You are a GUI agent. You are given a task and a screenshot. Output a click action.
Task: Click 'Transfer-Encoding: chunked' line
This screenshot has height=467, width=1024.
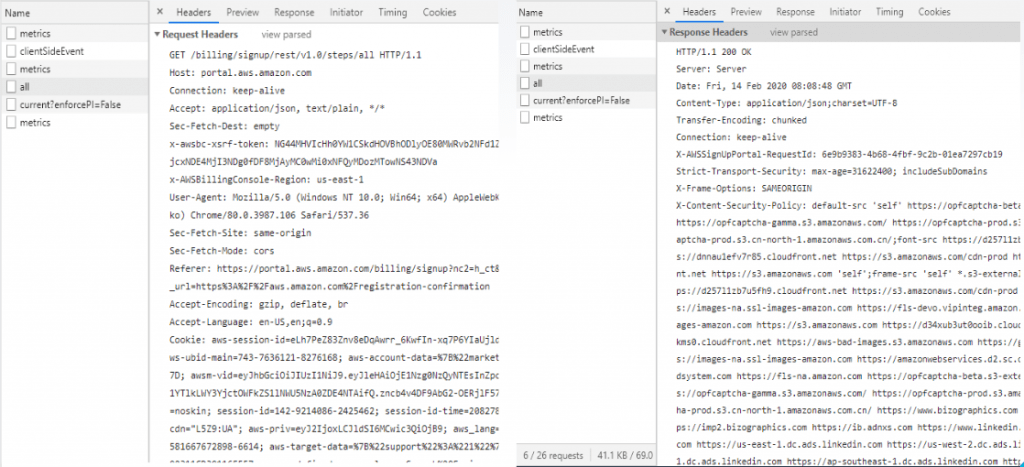741,120
